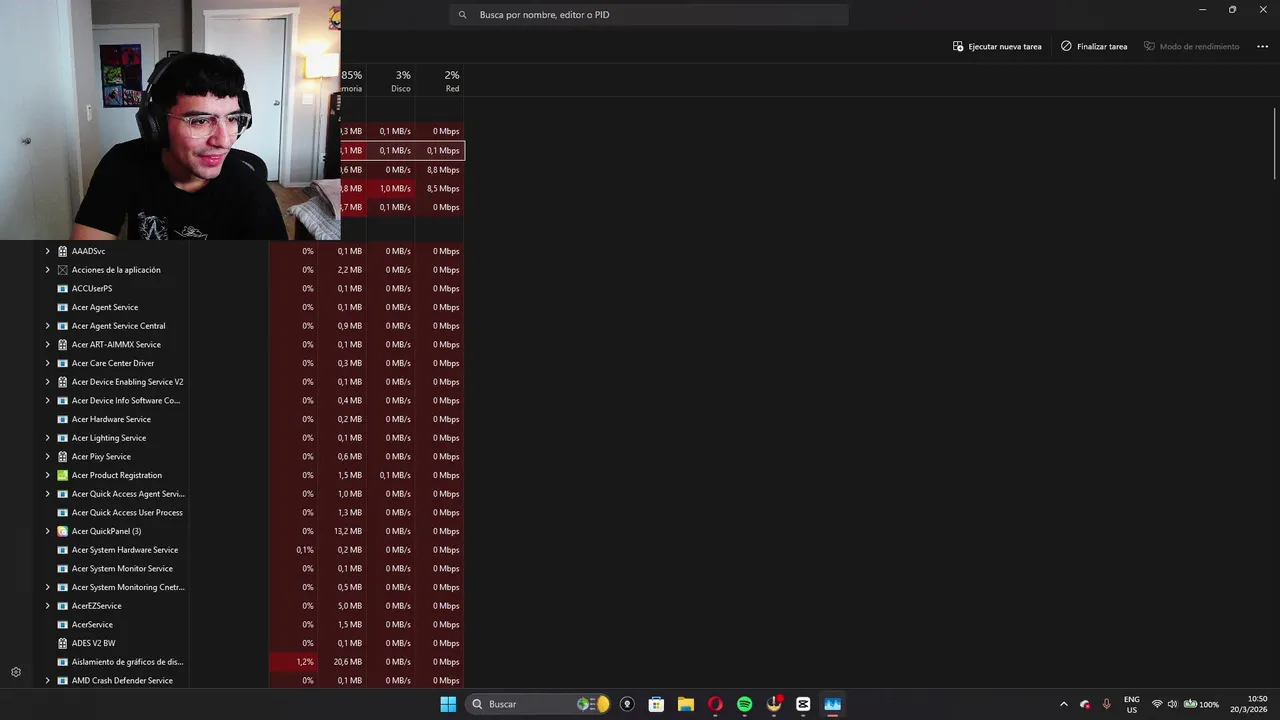Expand AMD Crash Defender Service row

click(x=47, y=681)
